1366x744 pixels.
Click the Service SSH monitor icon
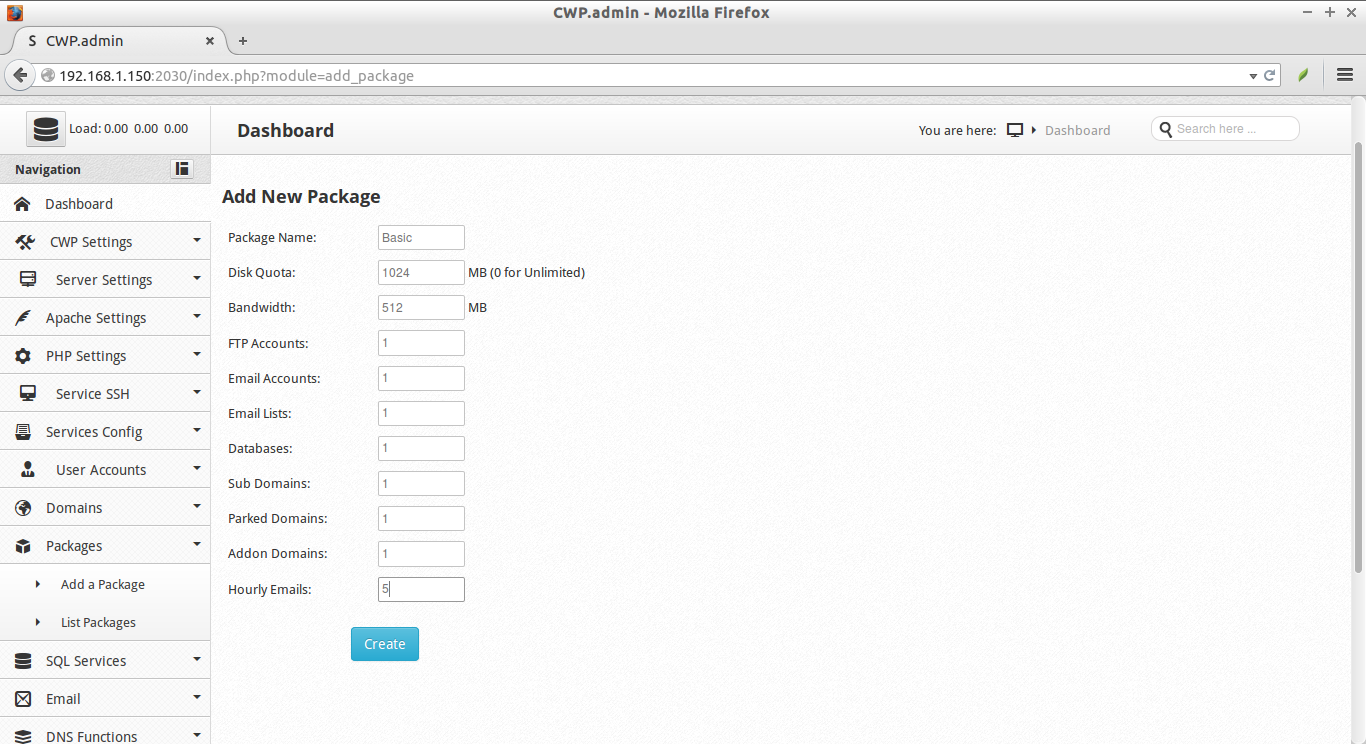pos(24,393)
